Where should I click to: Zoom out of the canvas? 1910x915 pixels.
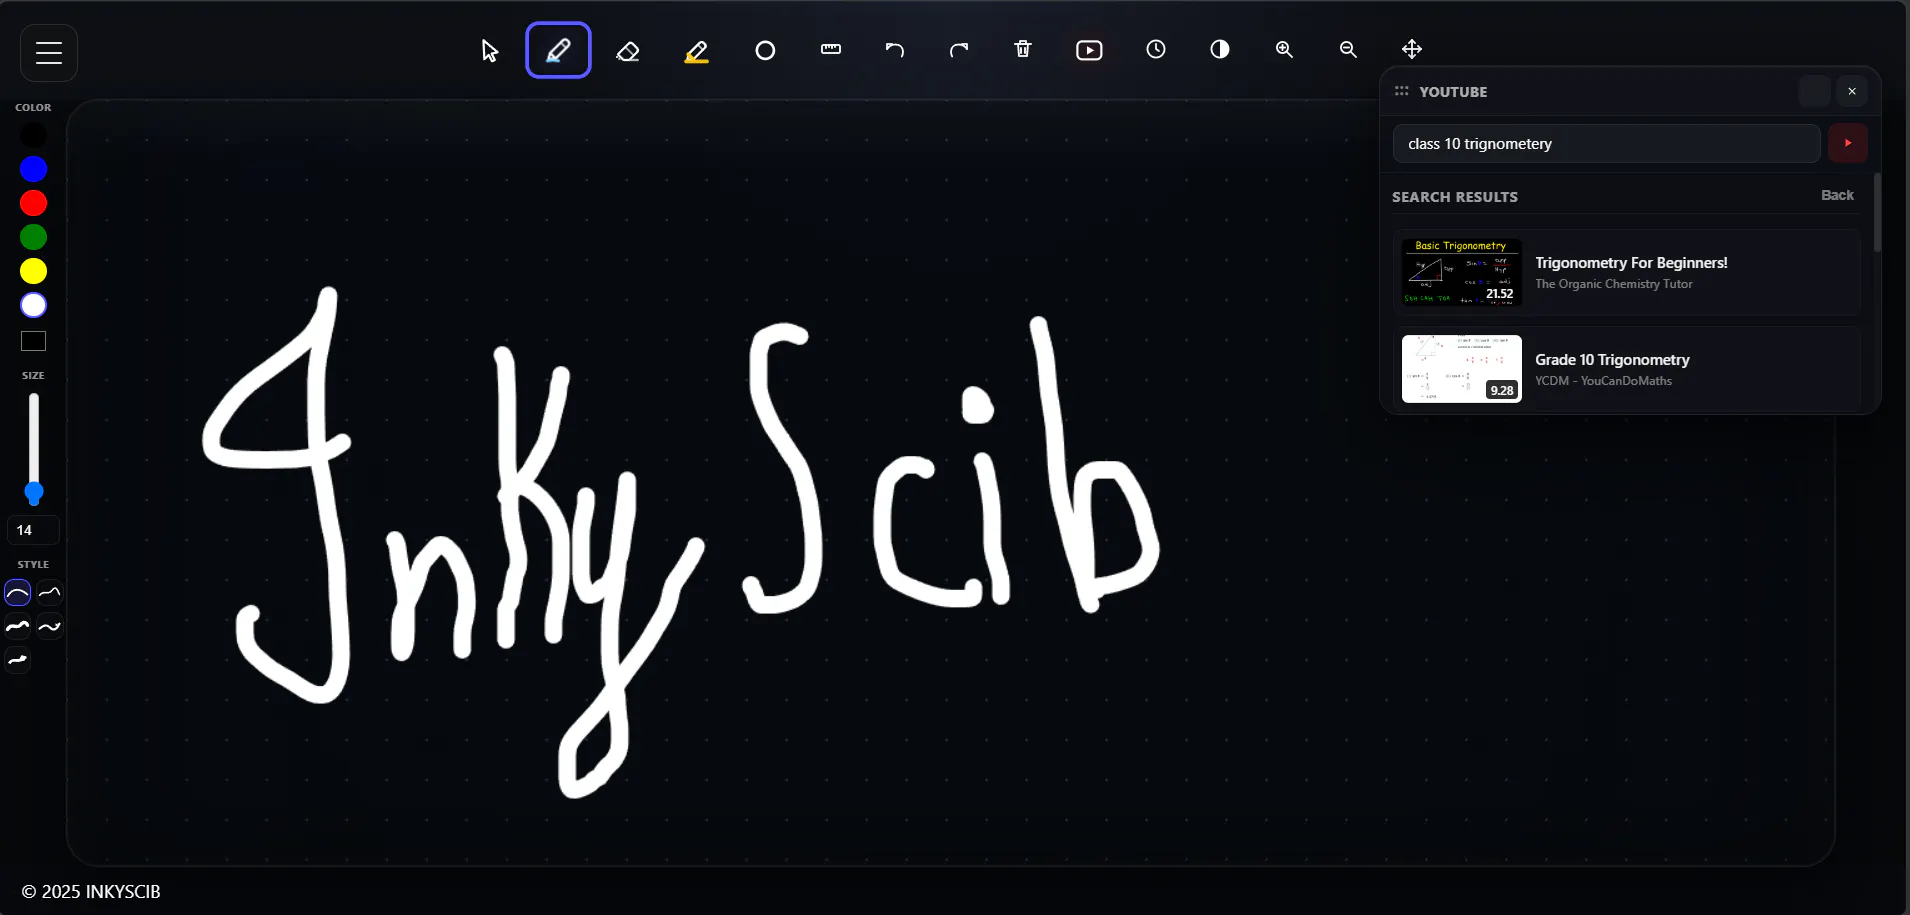[1349, 49]
